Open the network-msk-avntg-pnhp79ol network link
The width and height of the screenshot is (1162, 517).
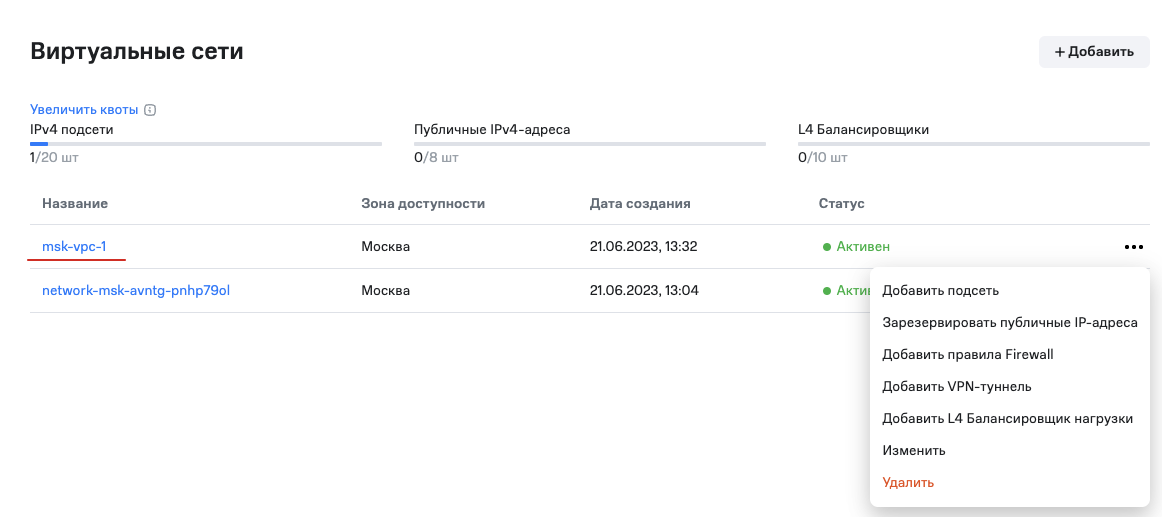pos(137,291)
